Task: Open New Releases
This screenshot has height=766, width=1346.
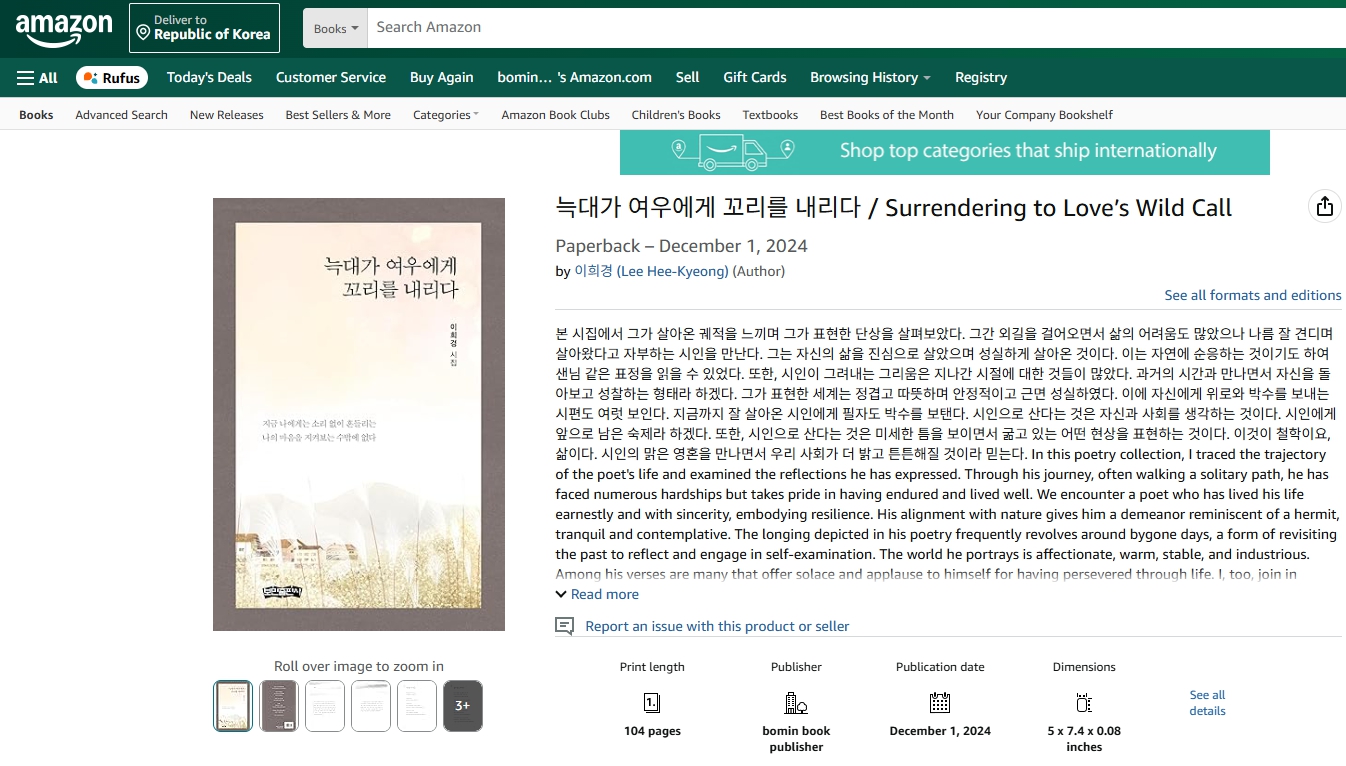Action: click(227, 115)
